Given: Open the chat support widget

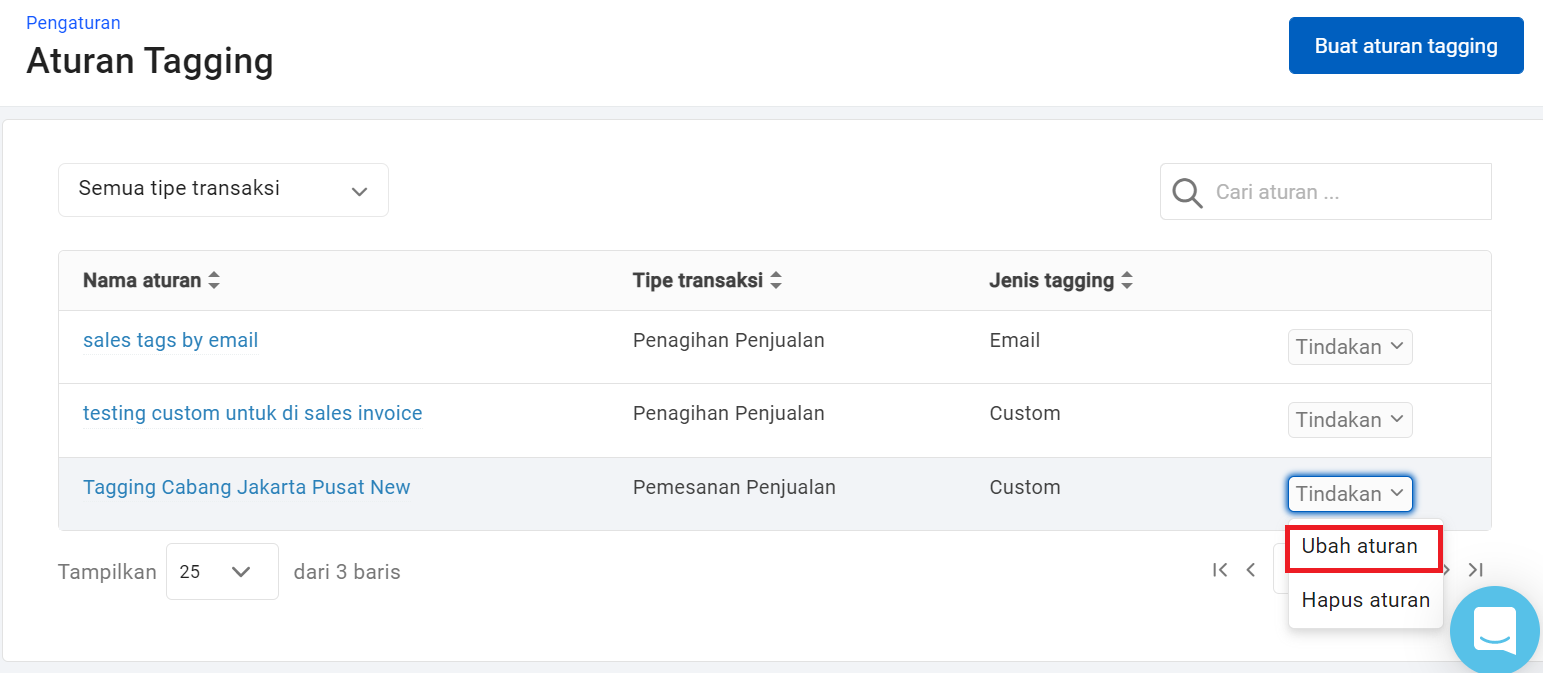Looking at the screenshot, I should 1495,630.
